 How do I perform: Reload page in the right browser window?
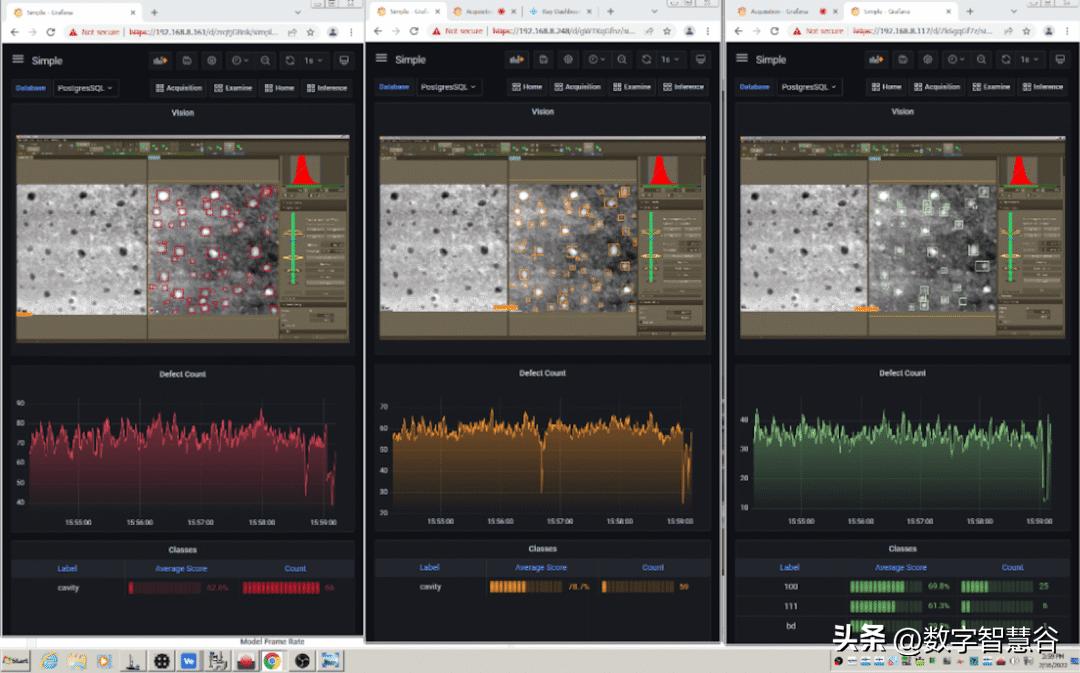click(x=773, y=31)
